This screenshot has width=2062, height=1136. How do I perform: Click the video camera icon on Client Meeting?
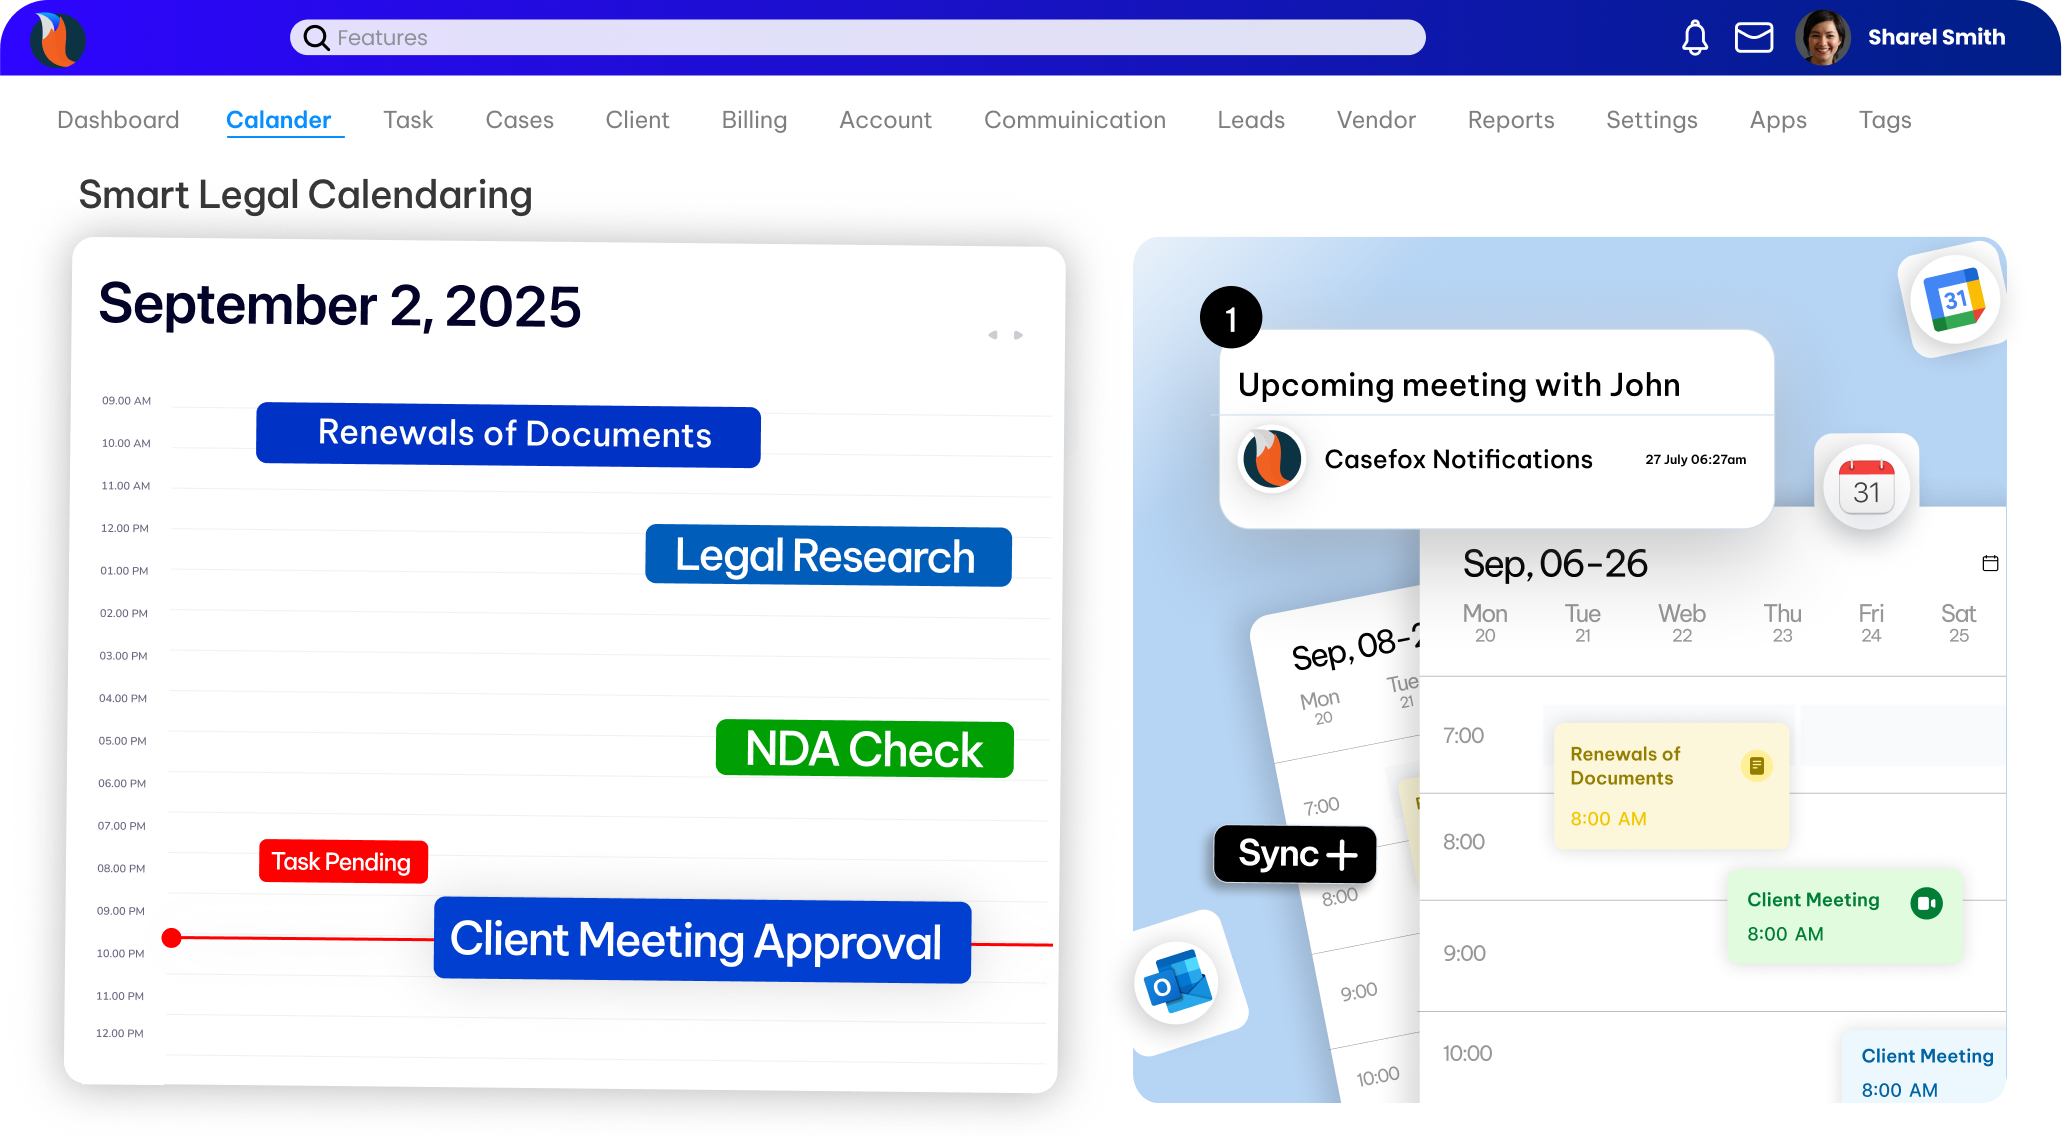[1926, 903]
